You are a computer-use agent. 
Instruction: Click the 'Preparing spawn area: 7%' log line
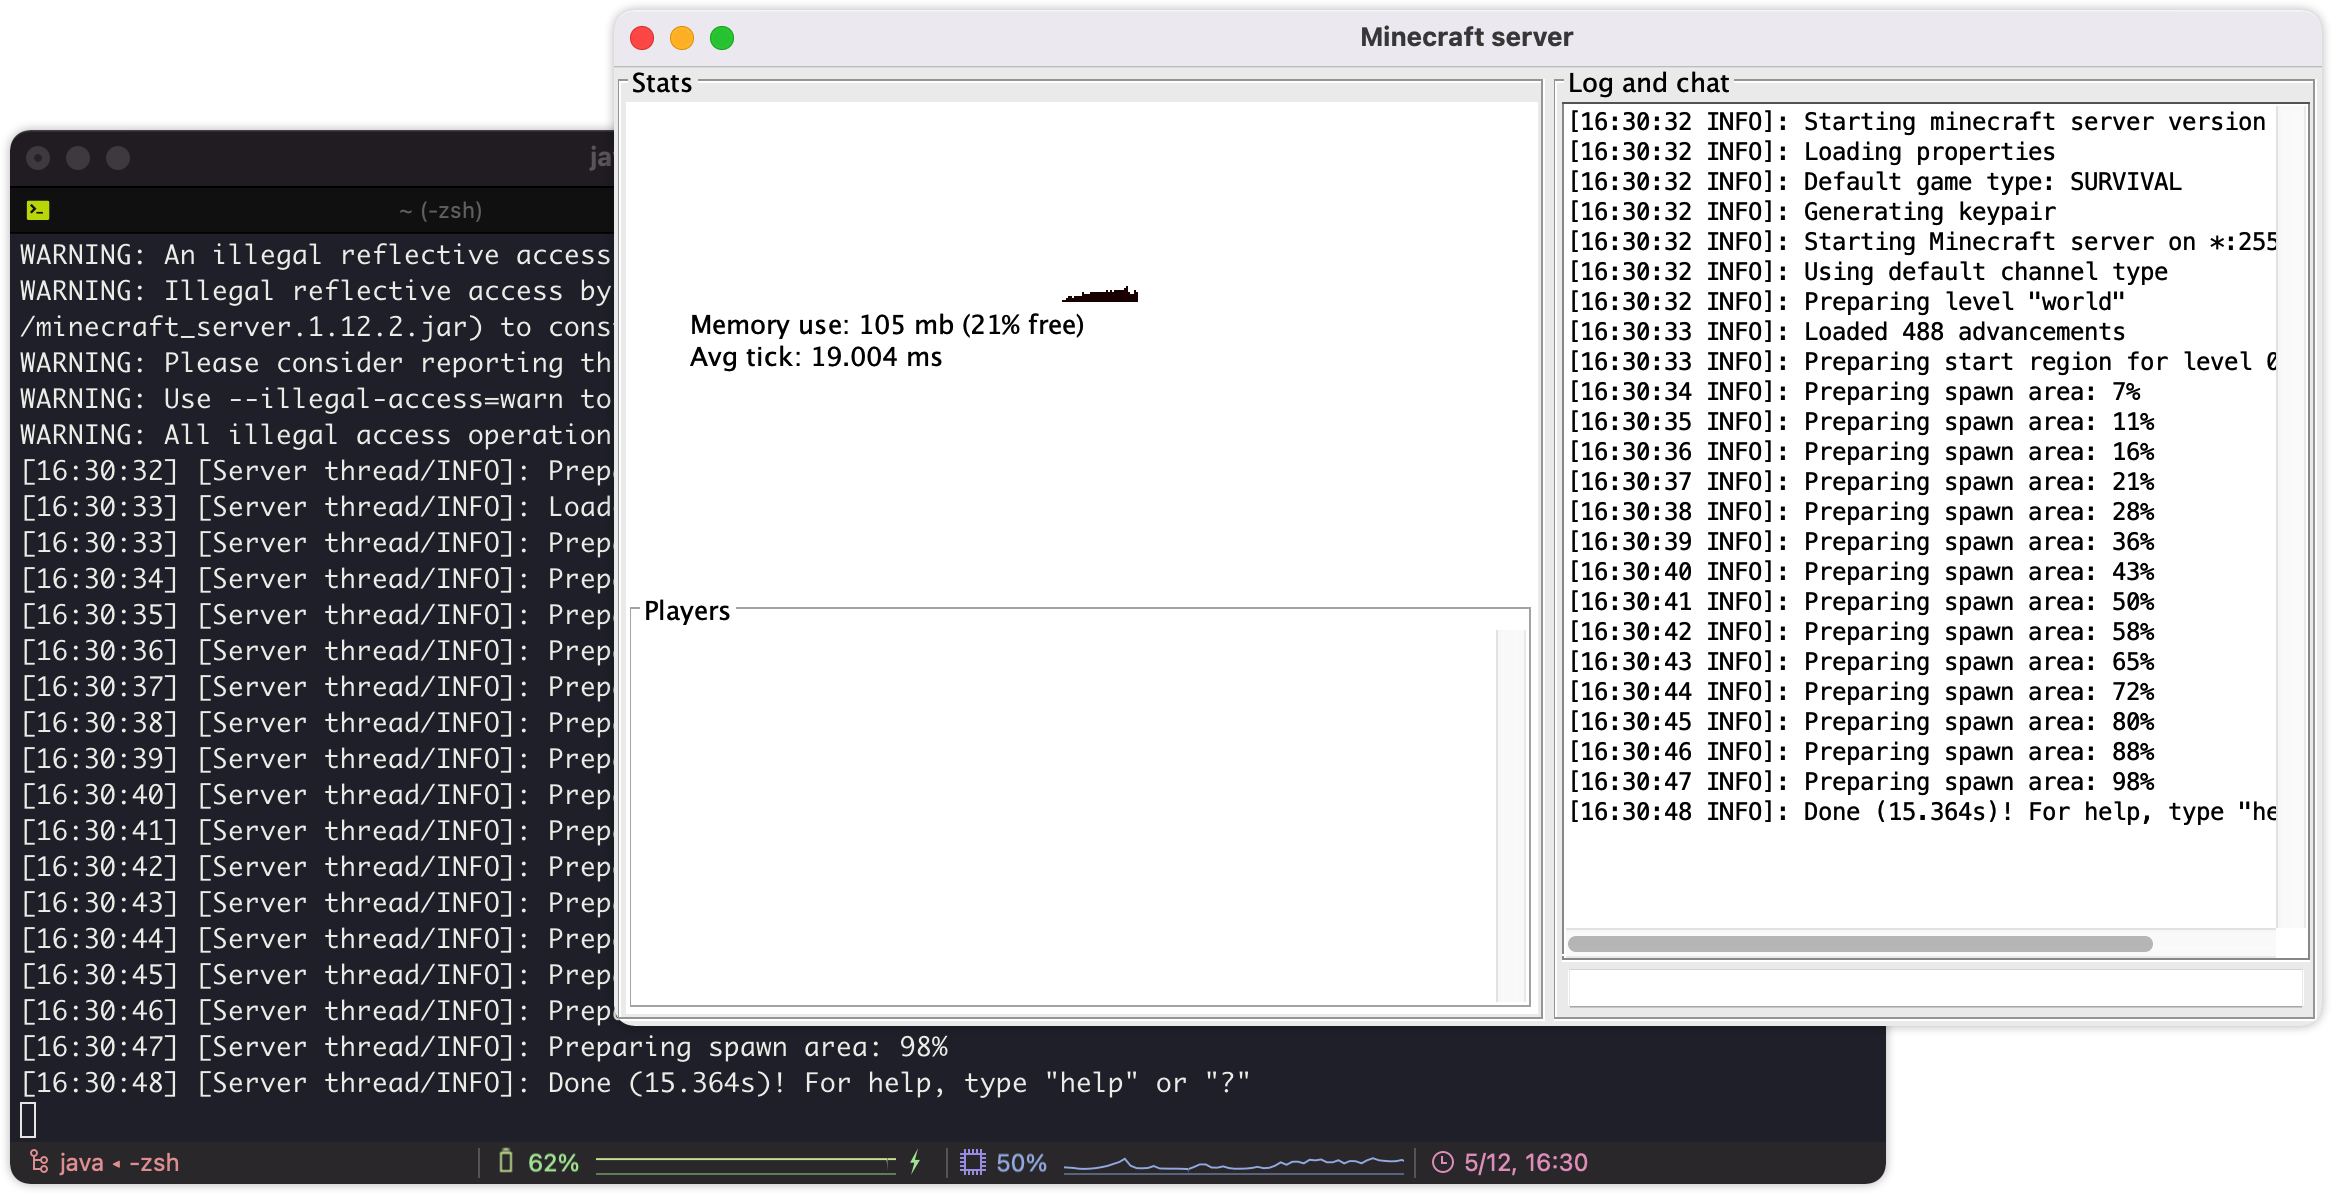pyautogui.click(x=1854, y=392)
